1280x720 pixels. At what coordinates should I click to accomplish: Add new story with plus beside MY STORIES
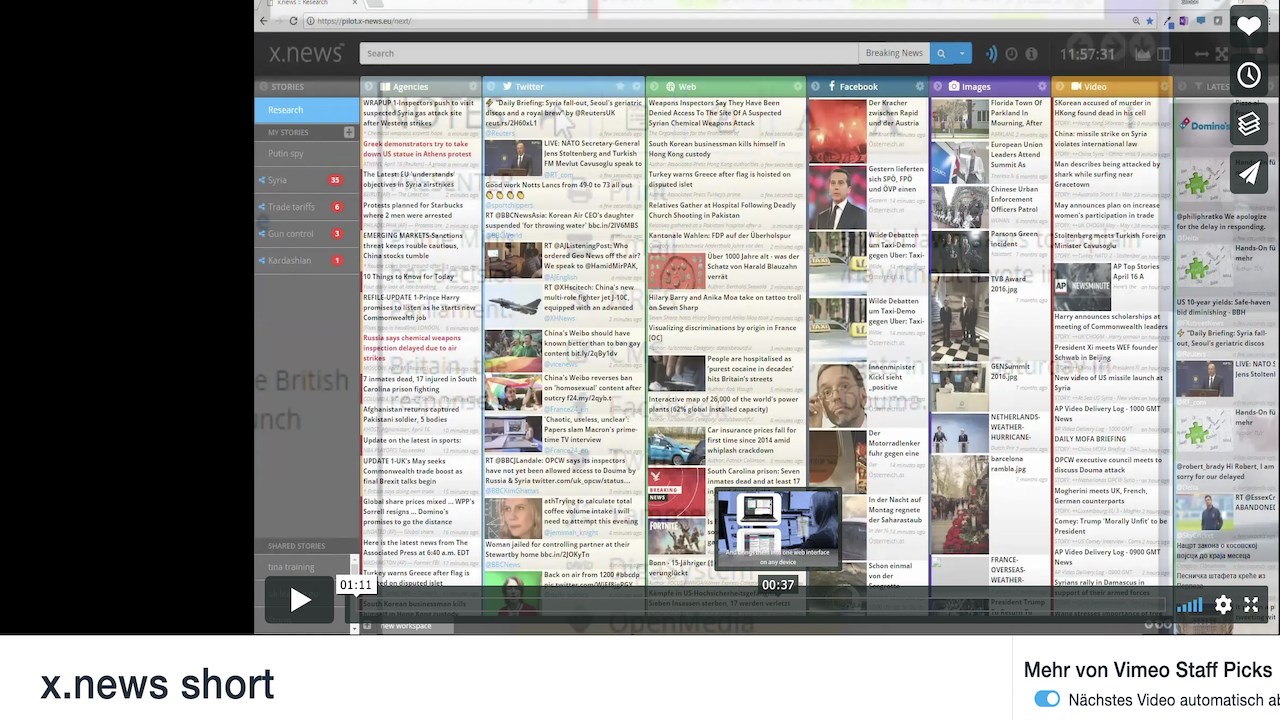pyautogui.click(x=349, y=132)
